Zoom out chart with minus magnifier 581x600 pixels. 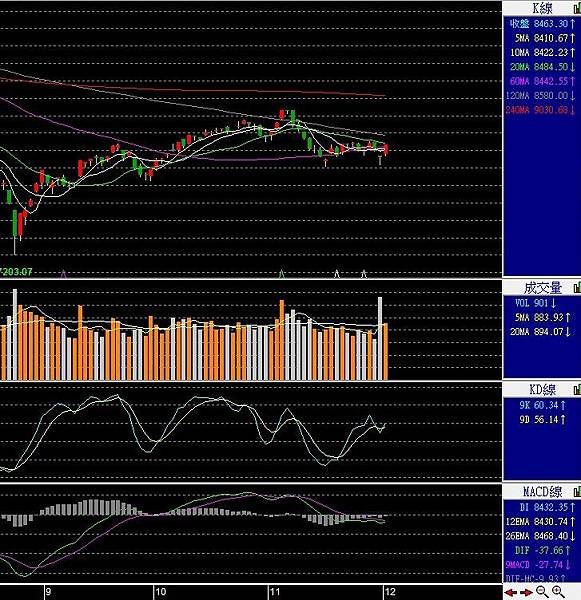[542, 592]
